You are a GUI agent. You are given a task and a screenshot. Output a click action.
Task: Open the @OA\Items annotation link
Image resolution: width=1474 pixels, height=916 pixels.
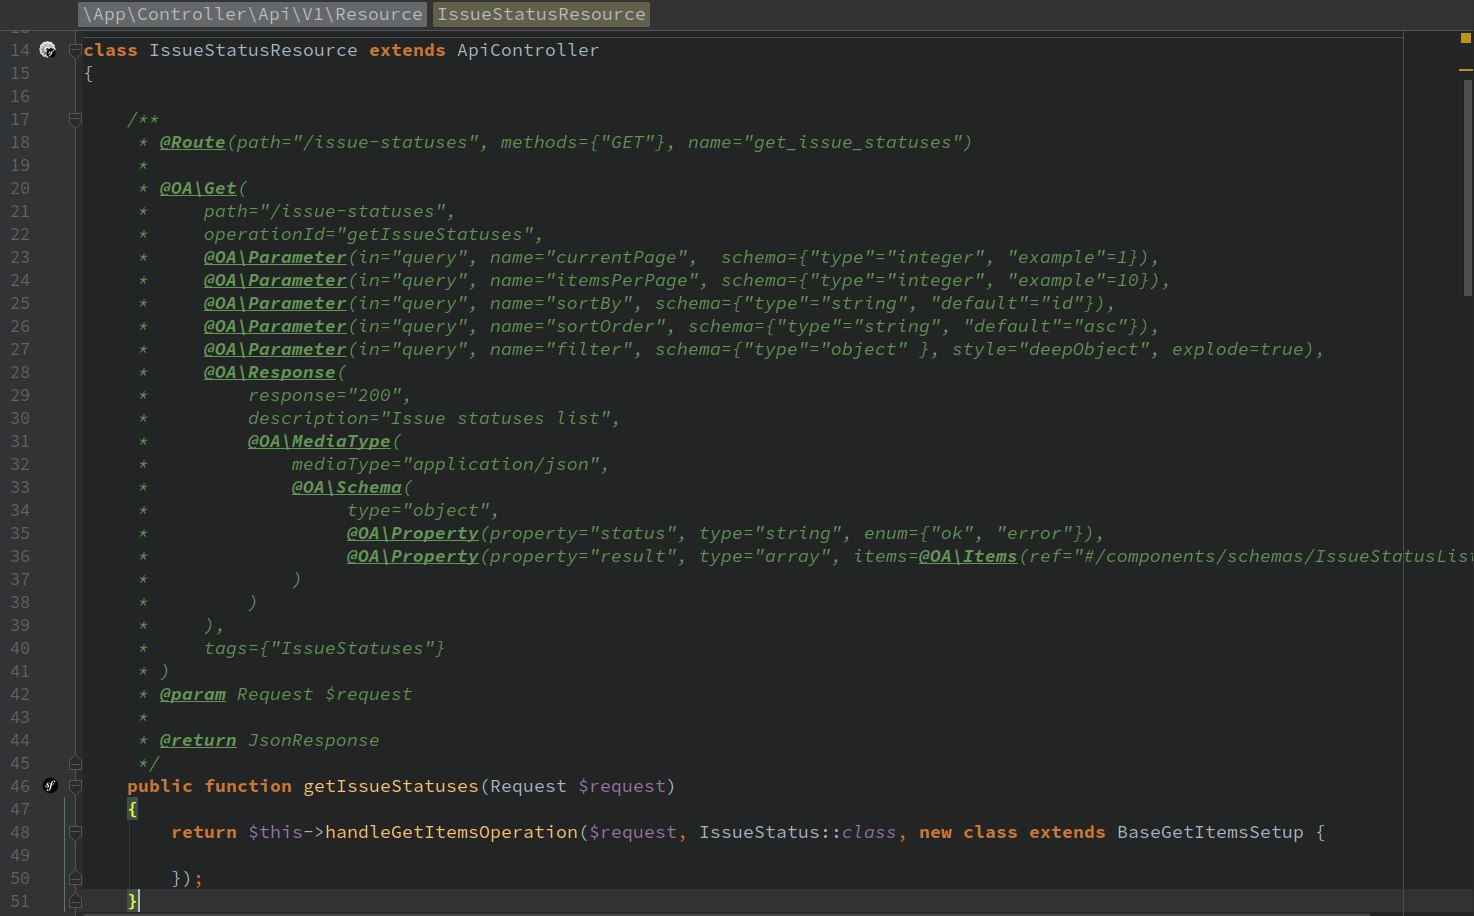point(968,556)
